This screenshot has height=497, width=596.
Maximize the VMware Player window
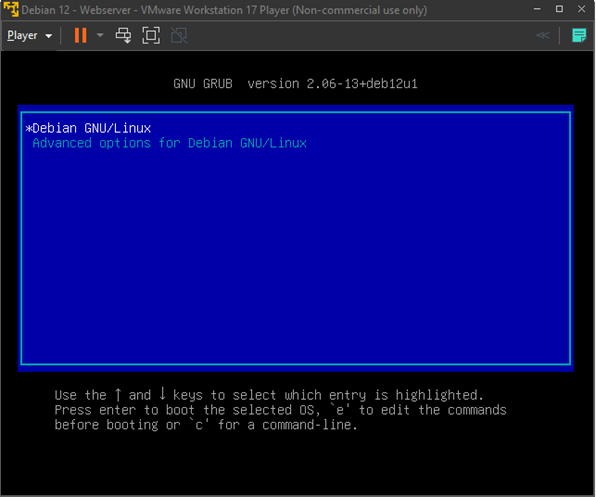coord(559,9)
